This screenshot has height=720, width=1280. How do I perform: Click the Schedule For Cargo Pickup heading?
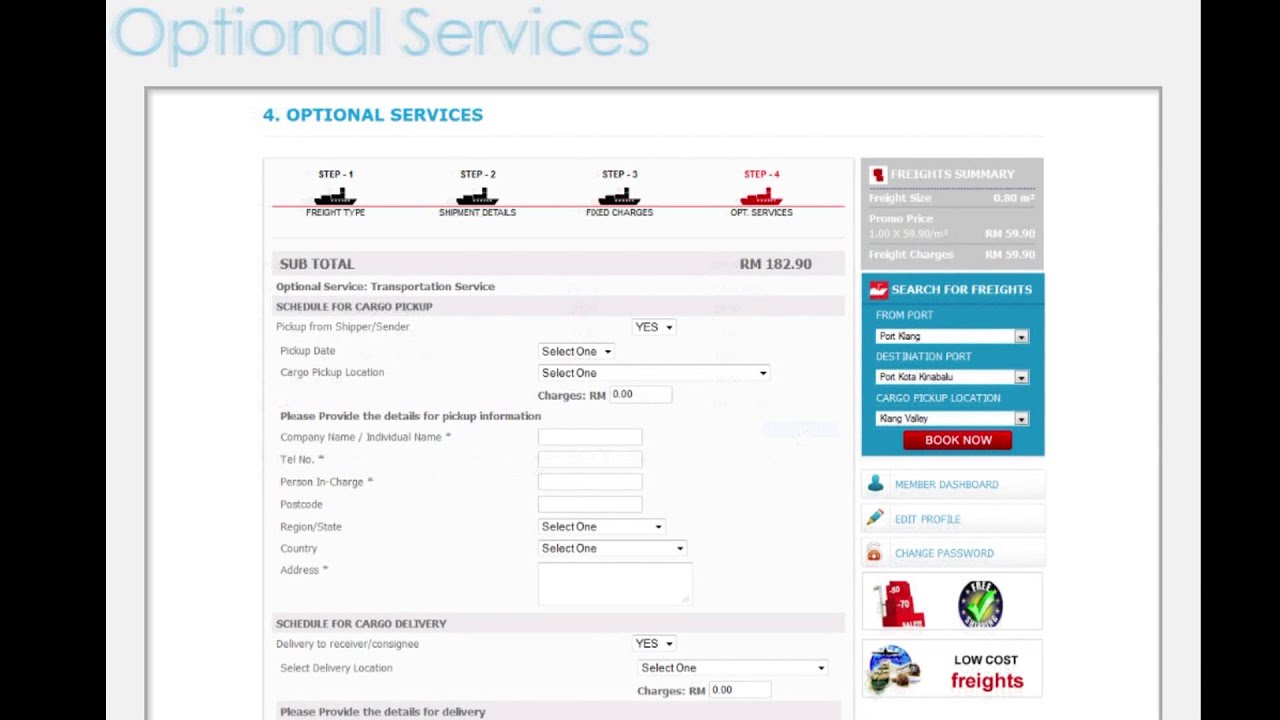(354, 307)
